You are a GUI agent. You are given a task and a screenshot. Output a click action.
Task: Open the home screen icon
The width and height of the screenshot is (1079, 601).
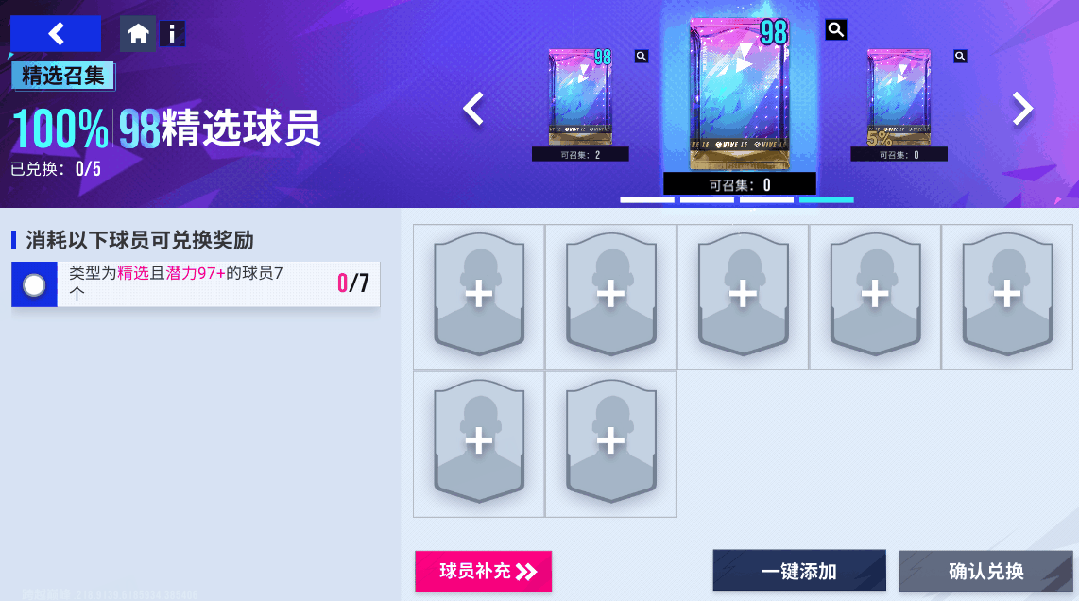(x=138, y=33)
